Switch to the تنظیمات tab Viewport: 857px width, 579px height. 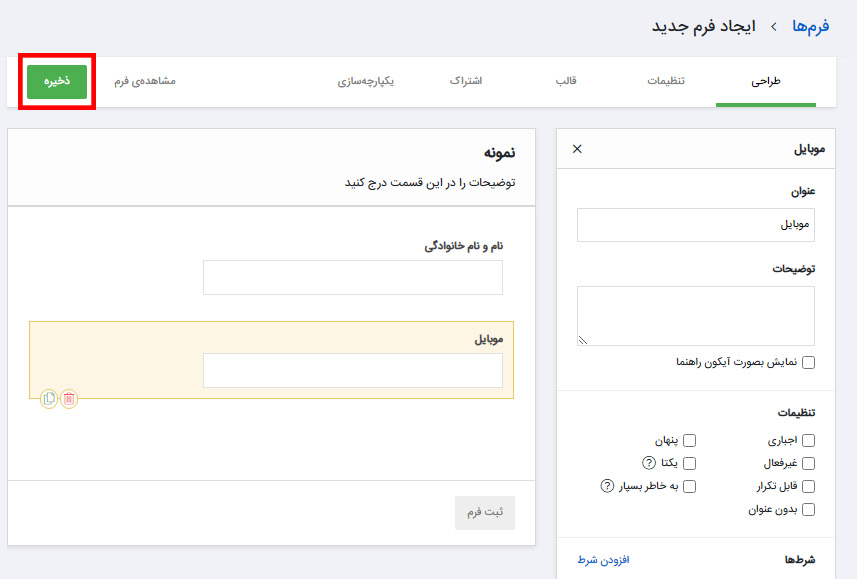666,81
